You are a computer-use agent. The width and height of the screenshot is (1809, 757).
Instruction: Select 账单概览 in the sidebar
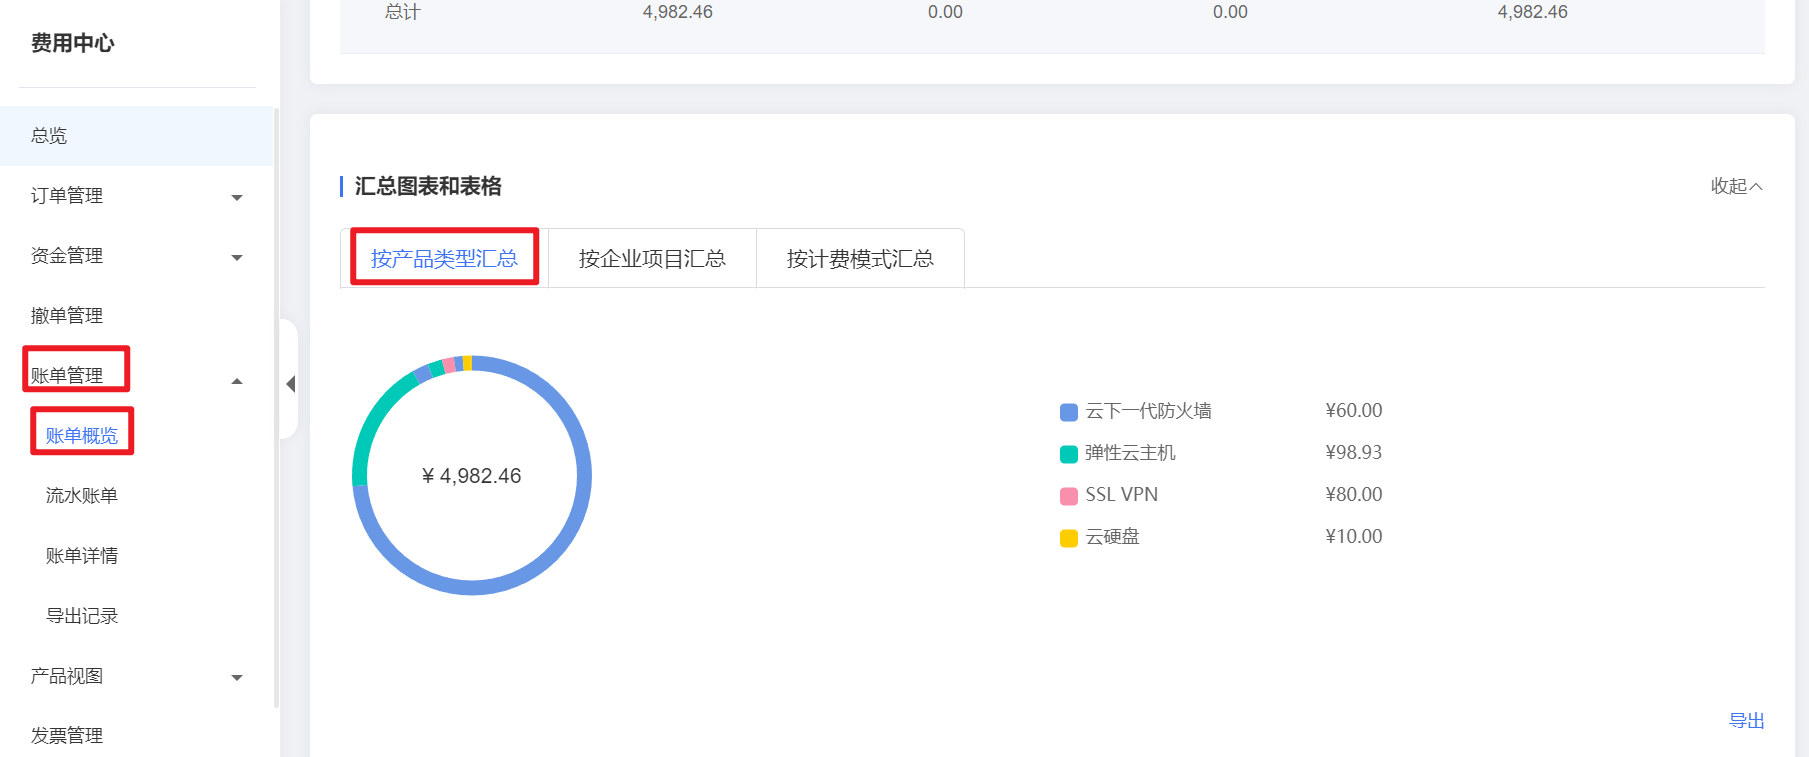(x=82, y=436)
